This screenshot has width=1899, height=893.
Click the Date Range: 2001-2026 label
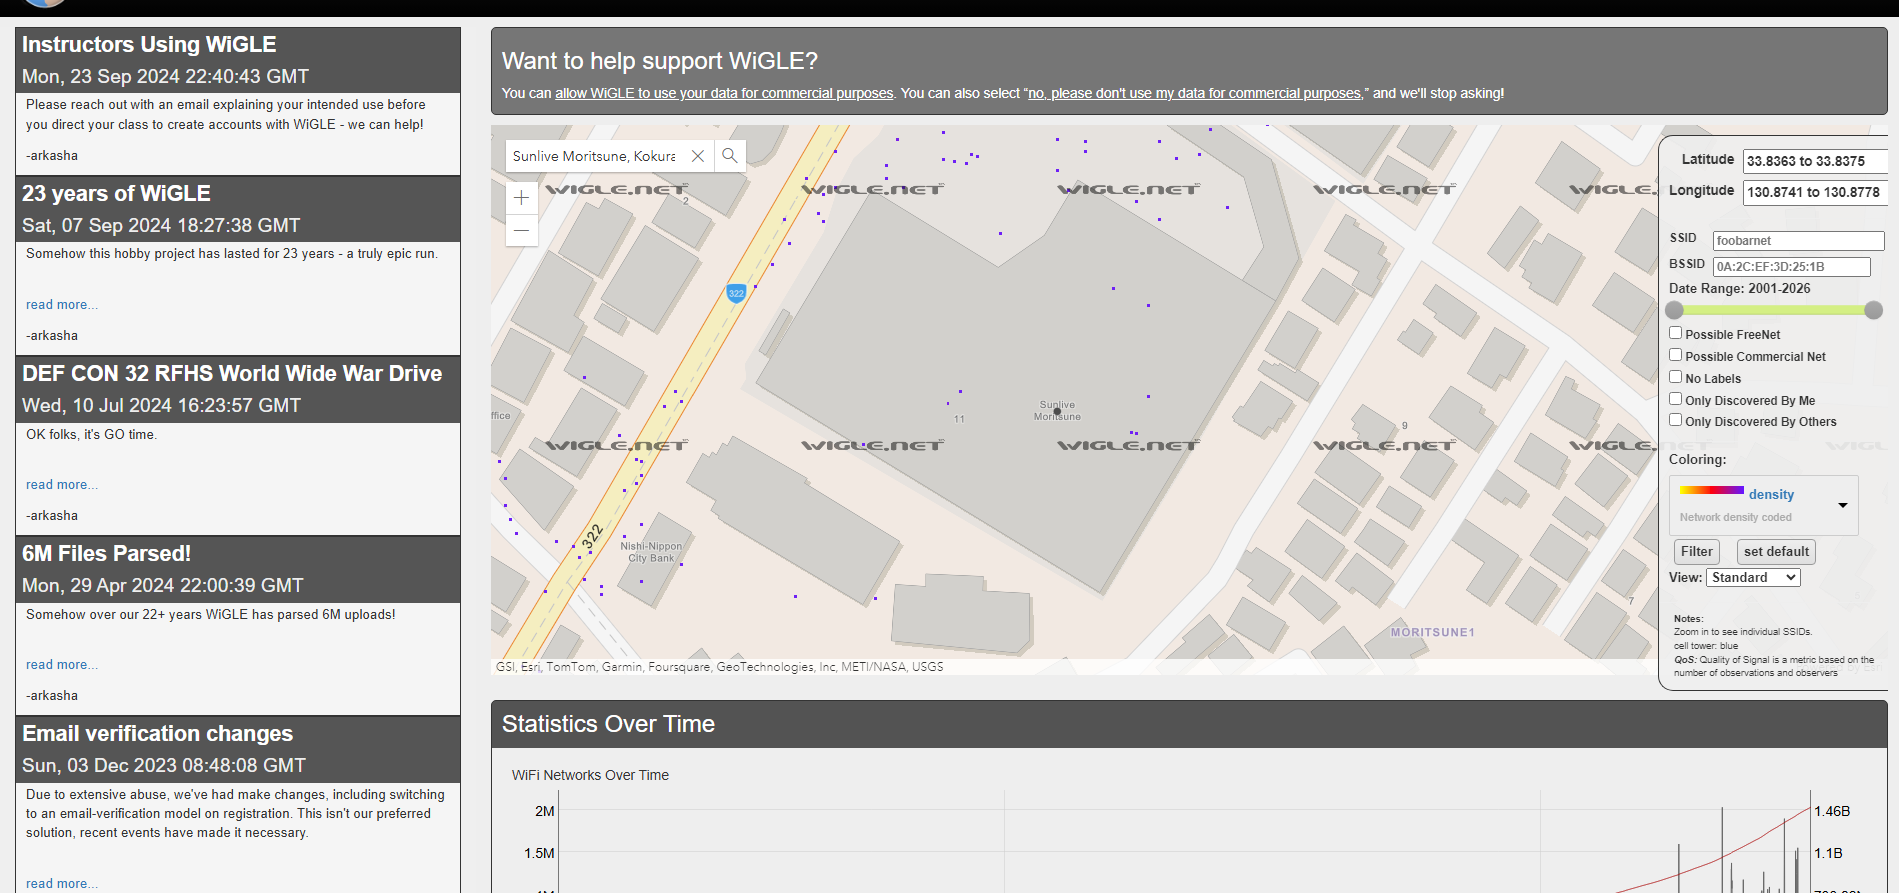(x=1739, y=288)
